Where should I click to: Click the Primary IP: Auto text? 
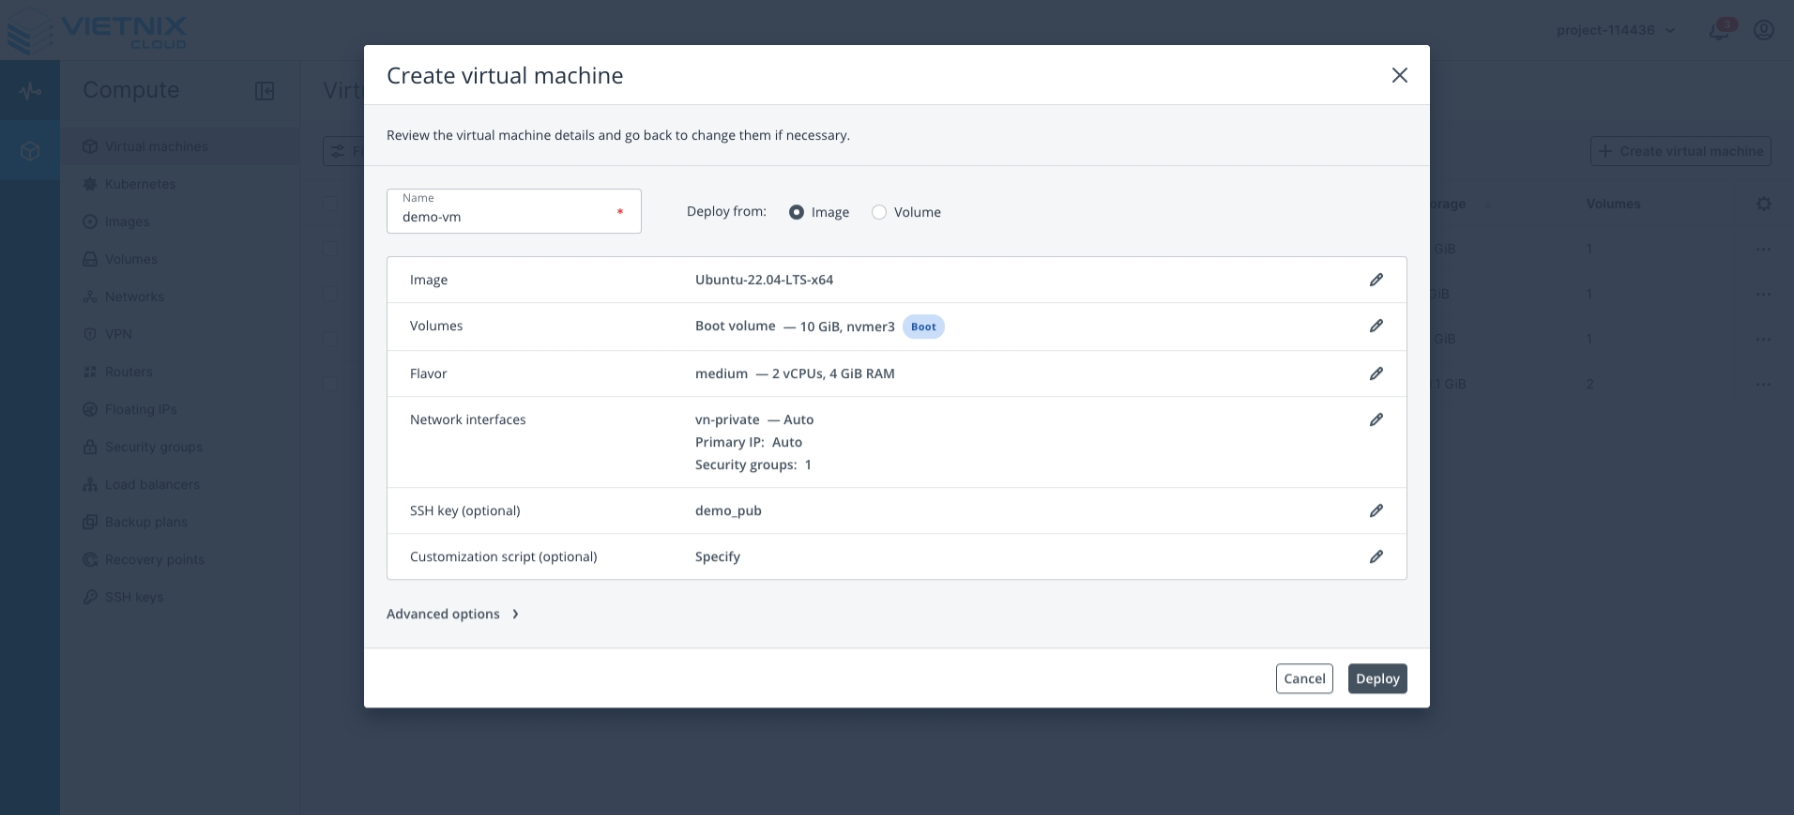point(748,442)
